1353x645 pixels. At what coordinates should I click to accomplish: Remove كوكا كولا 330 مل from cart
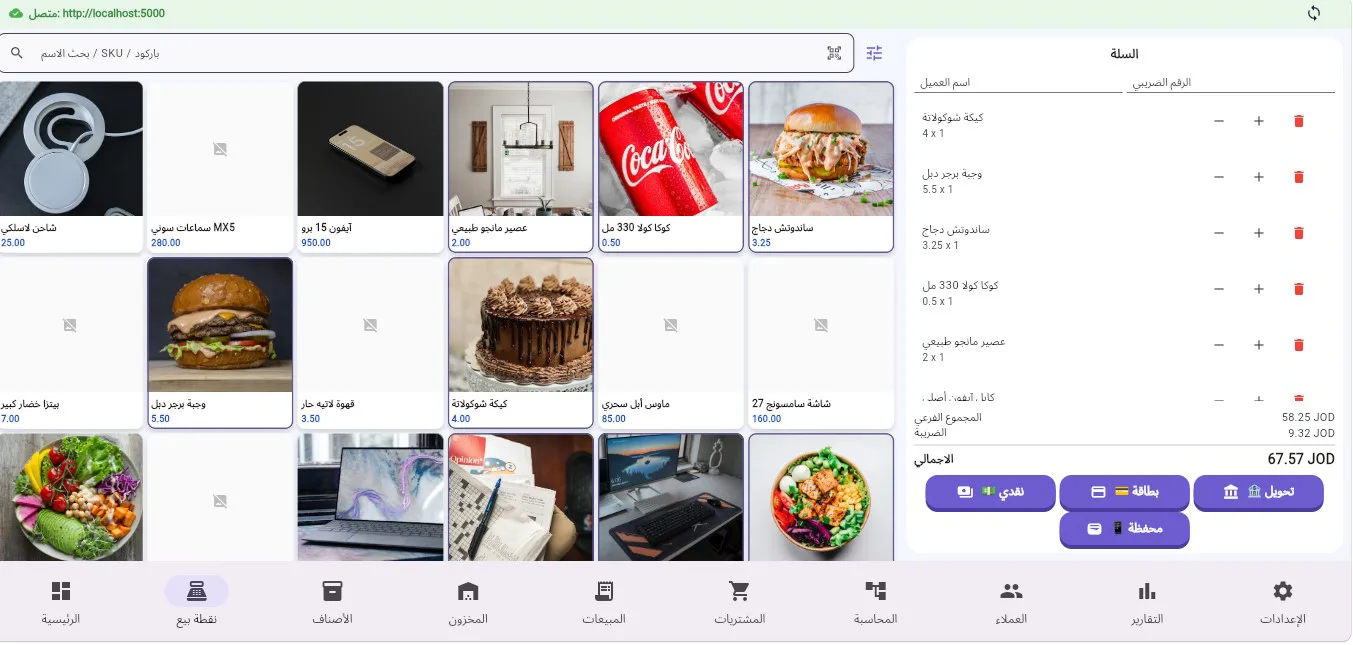pos(1299,289)
